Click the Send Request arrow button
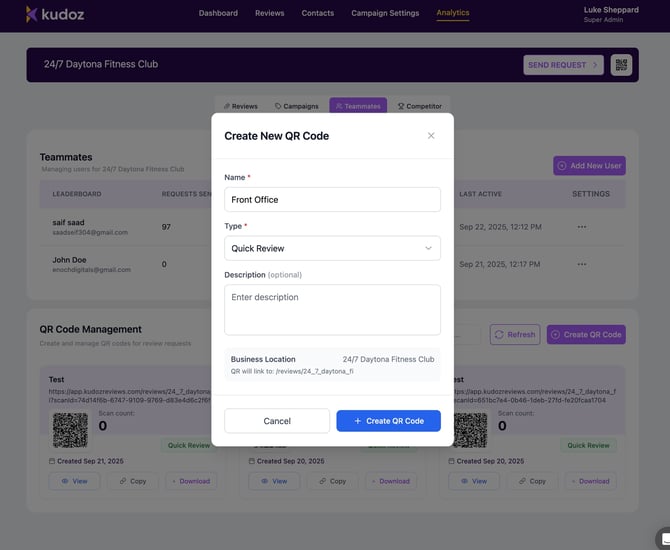The image size is (670, 550). (563, 65)
